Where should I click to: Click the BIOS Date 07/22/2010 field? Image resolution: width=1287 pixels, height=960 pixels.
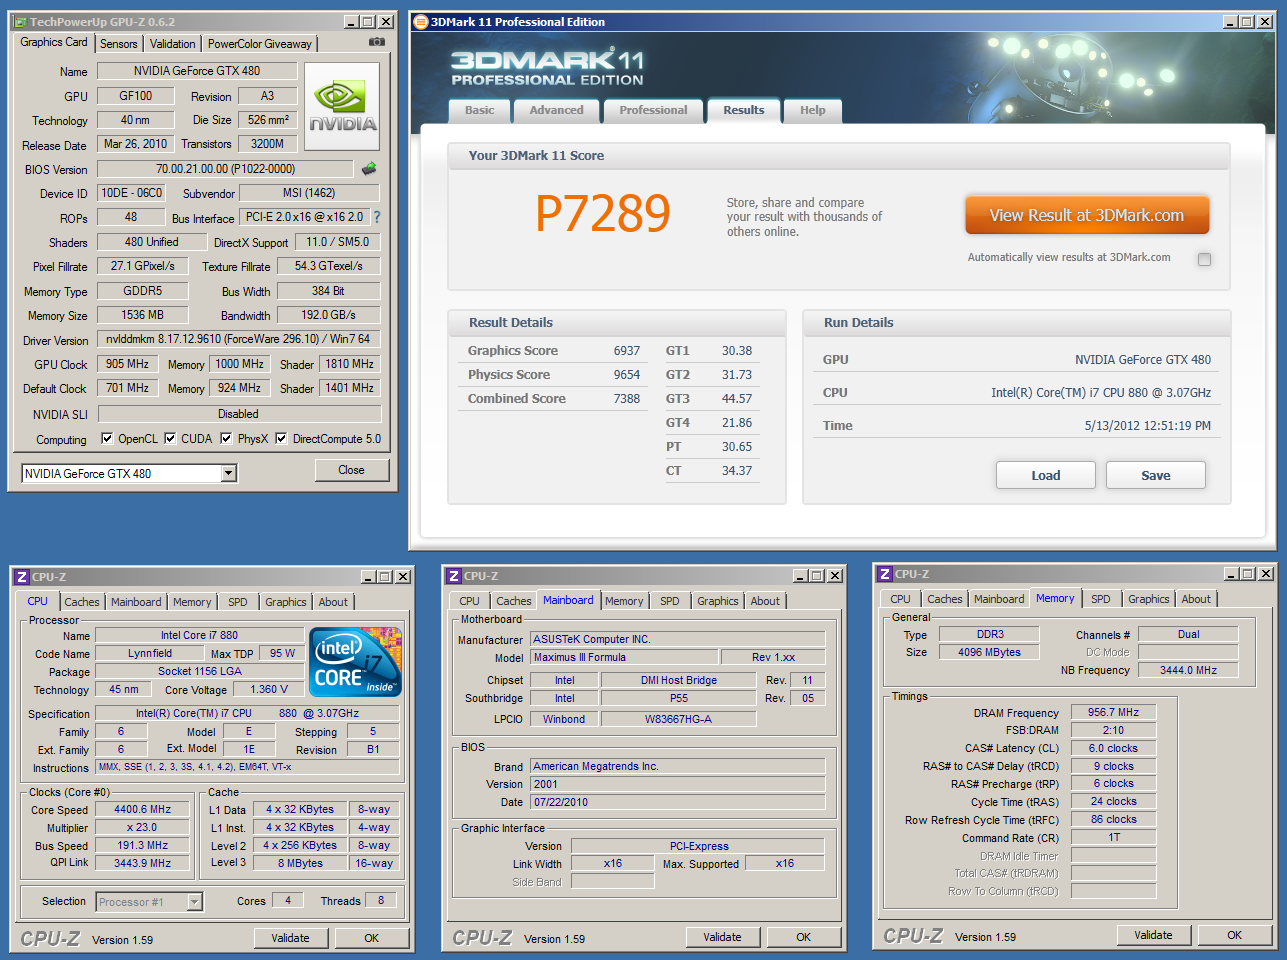point(678,802)
